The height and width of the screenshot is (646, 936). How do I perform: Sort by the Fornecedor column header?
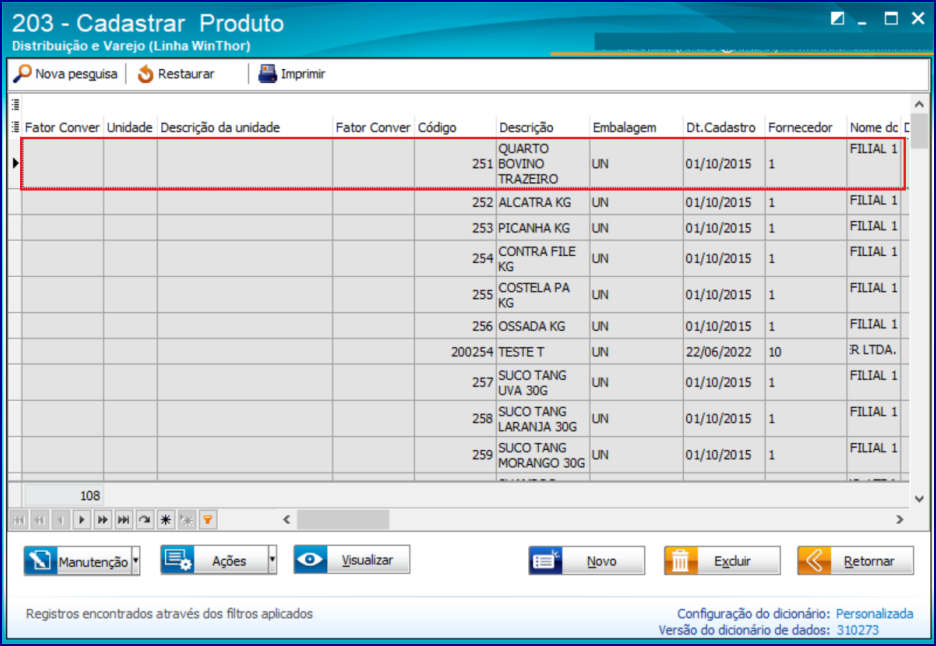[806, 127]
